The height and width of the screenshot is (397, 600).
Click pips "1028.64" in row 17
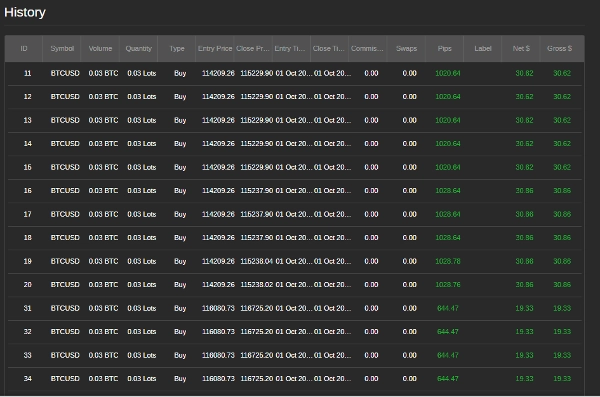[448, 214]
